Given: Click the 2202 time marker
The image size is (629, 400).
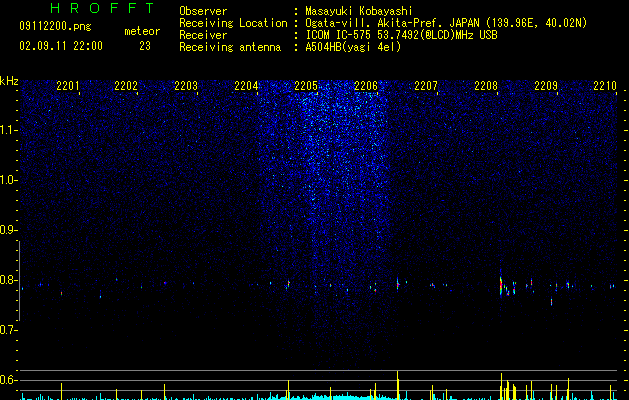Looking at the screenshot, I should point(126,86).
